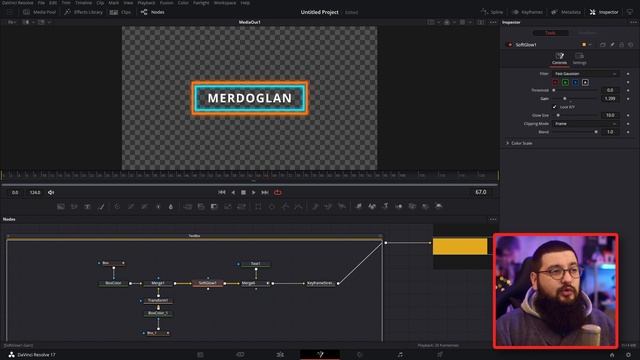Screen dimensions: 640x360
Task: Switch to the Controls tab in Inspector
Action: [x=559, y=59]
